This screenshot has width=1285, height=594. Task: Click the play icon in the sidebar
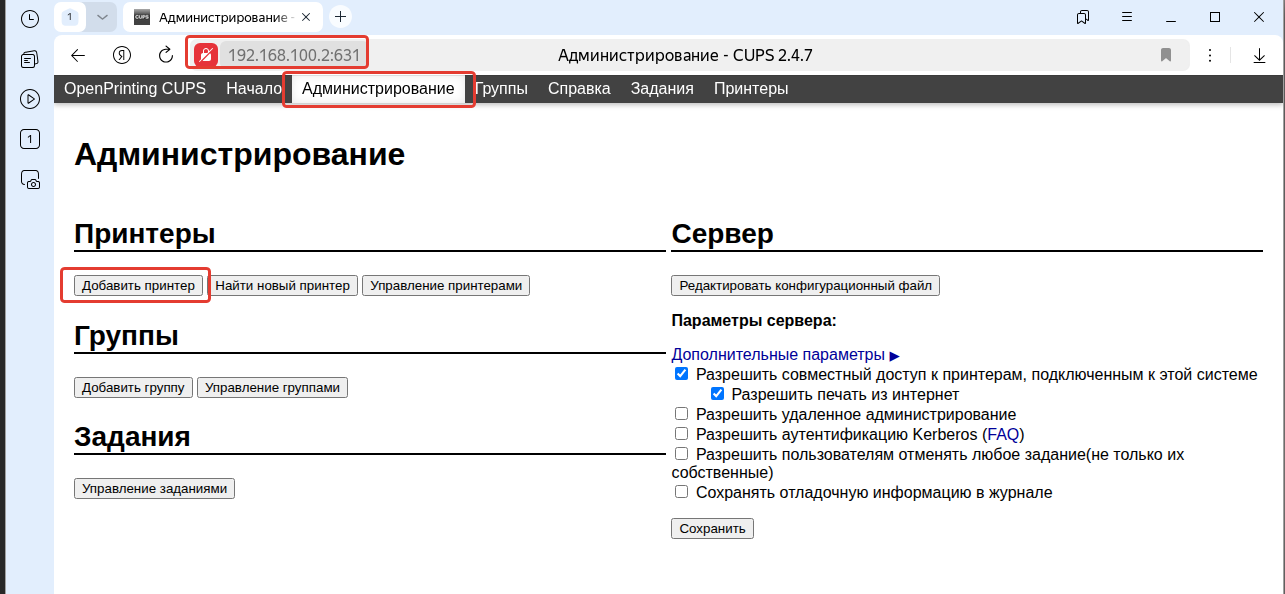30,99
